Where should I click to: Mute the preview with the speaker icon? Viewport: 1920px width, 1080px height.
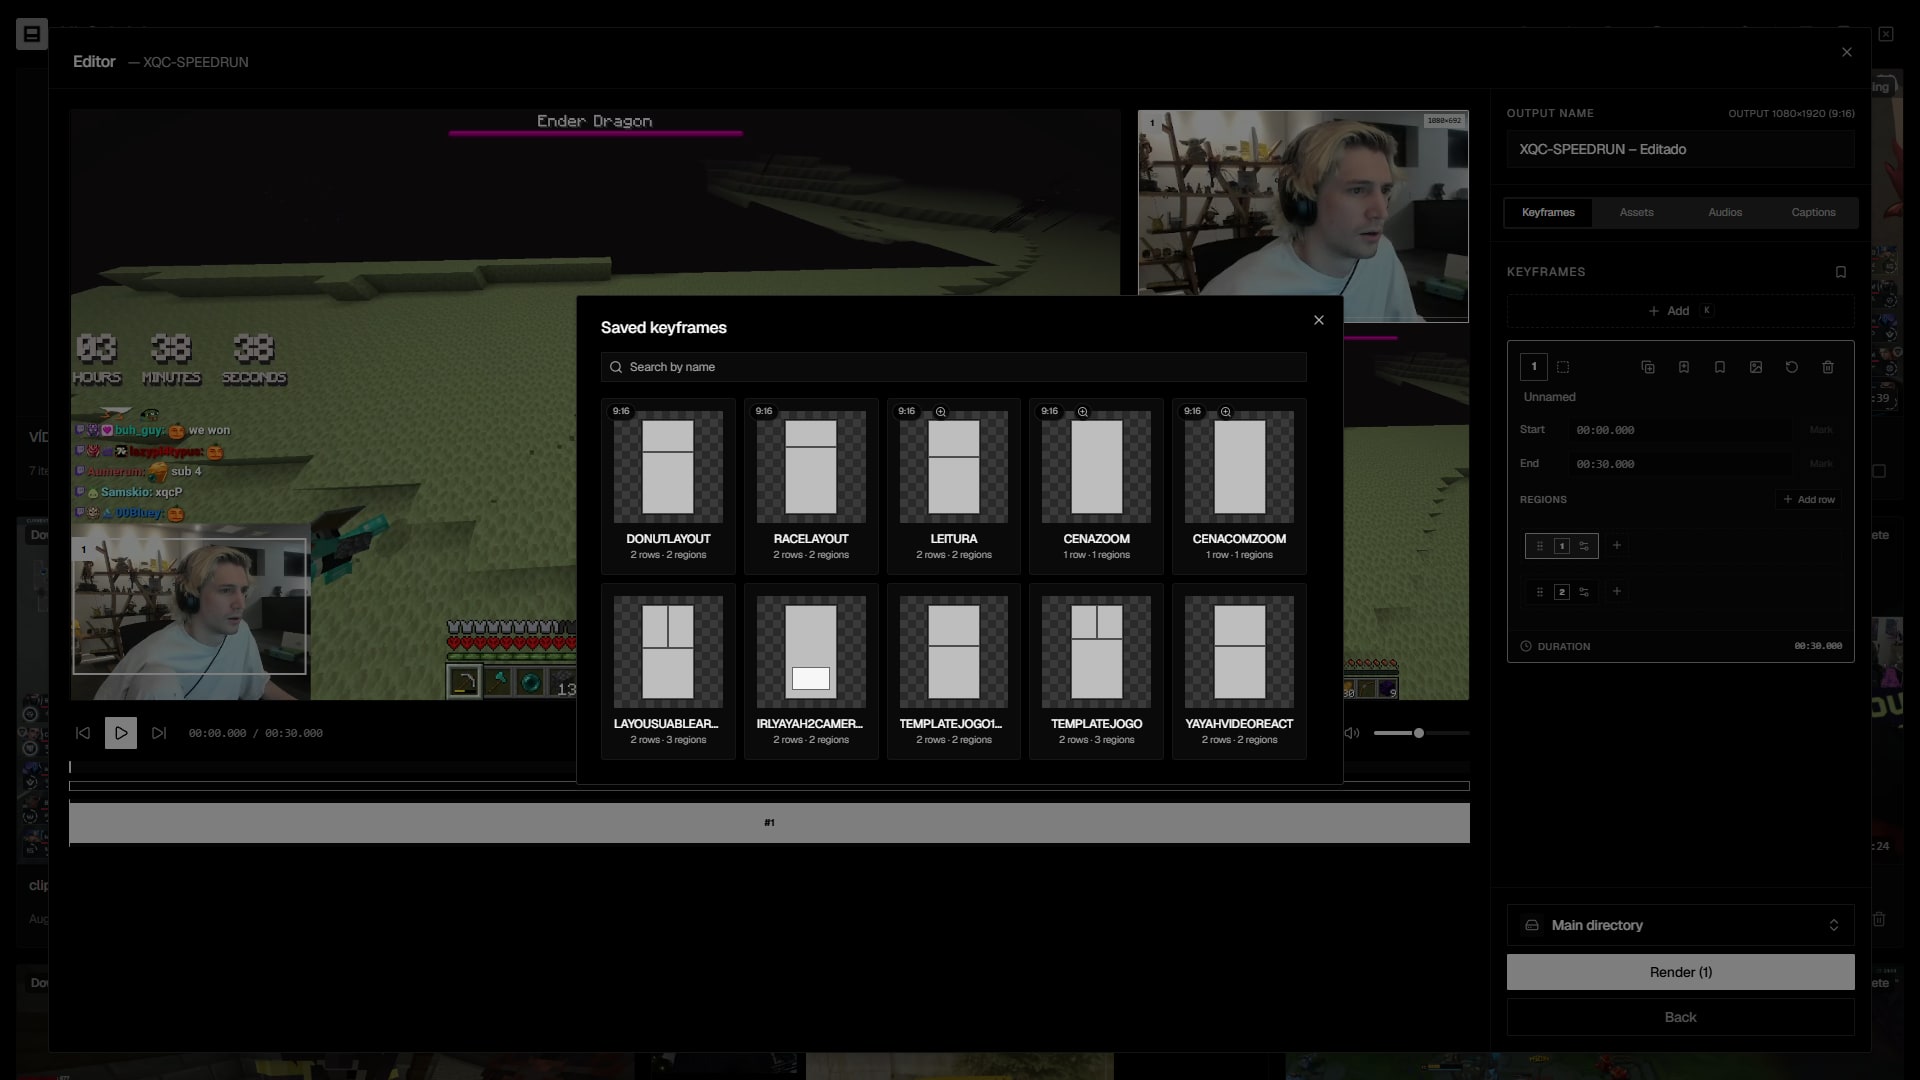coord(1352,733)
